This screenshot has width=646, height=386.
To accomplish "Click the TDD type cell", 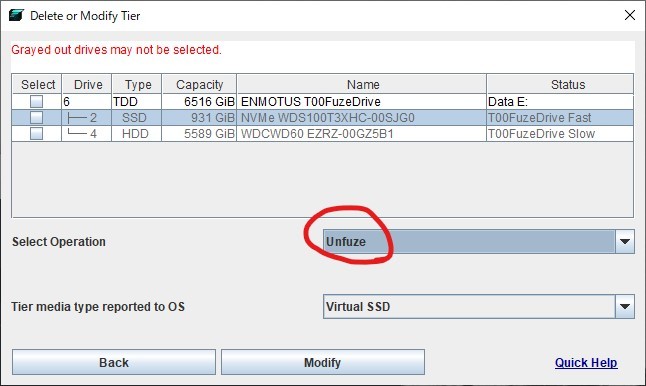I will pyautogui.click(x=137, y=101).
